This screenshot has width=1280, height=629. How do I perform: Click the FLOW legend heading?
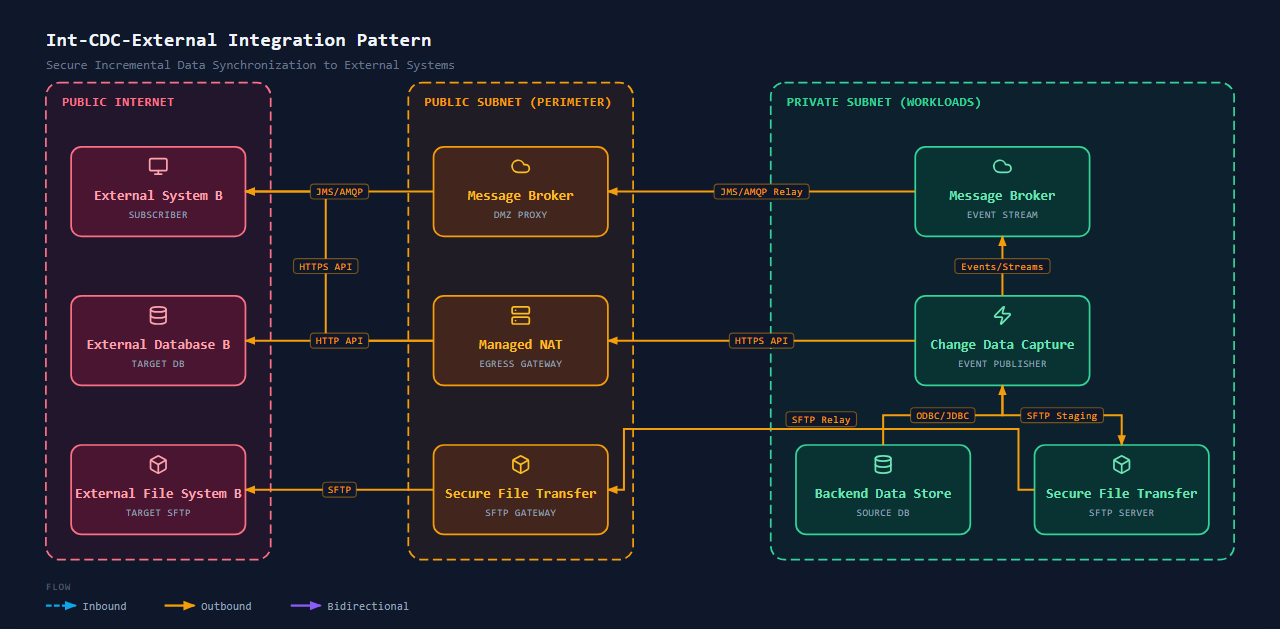point(58,587)
